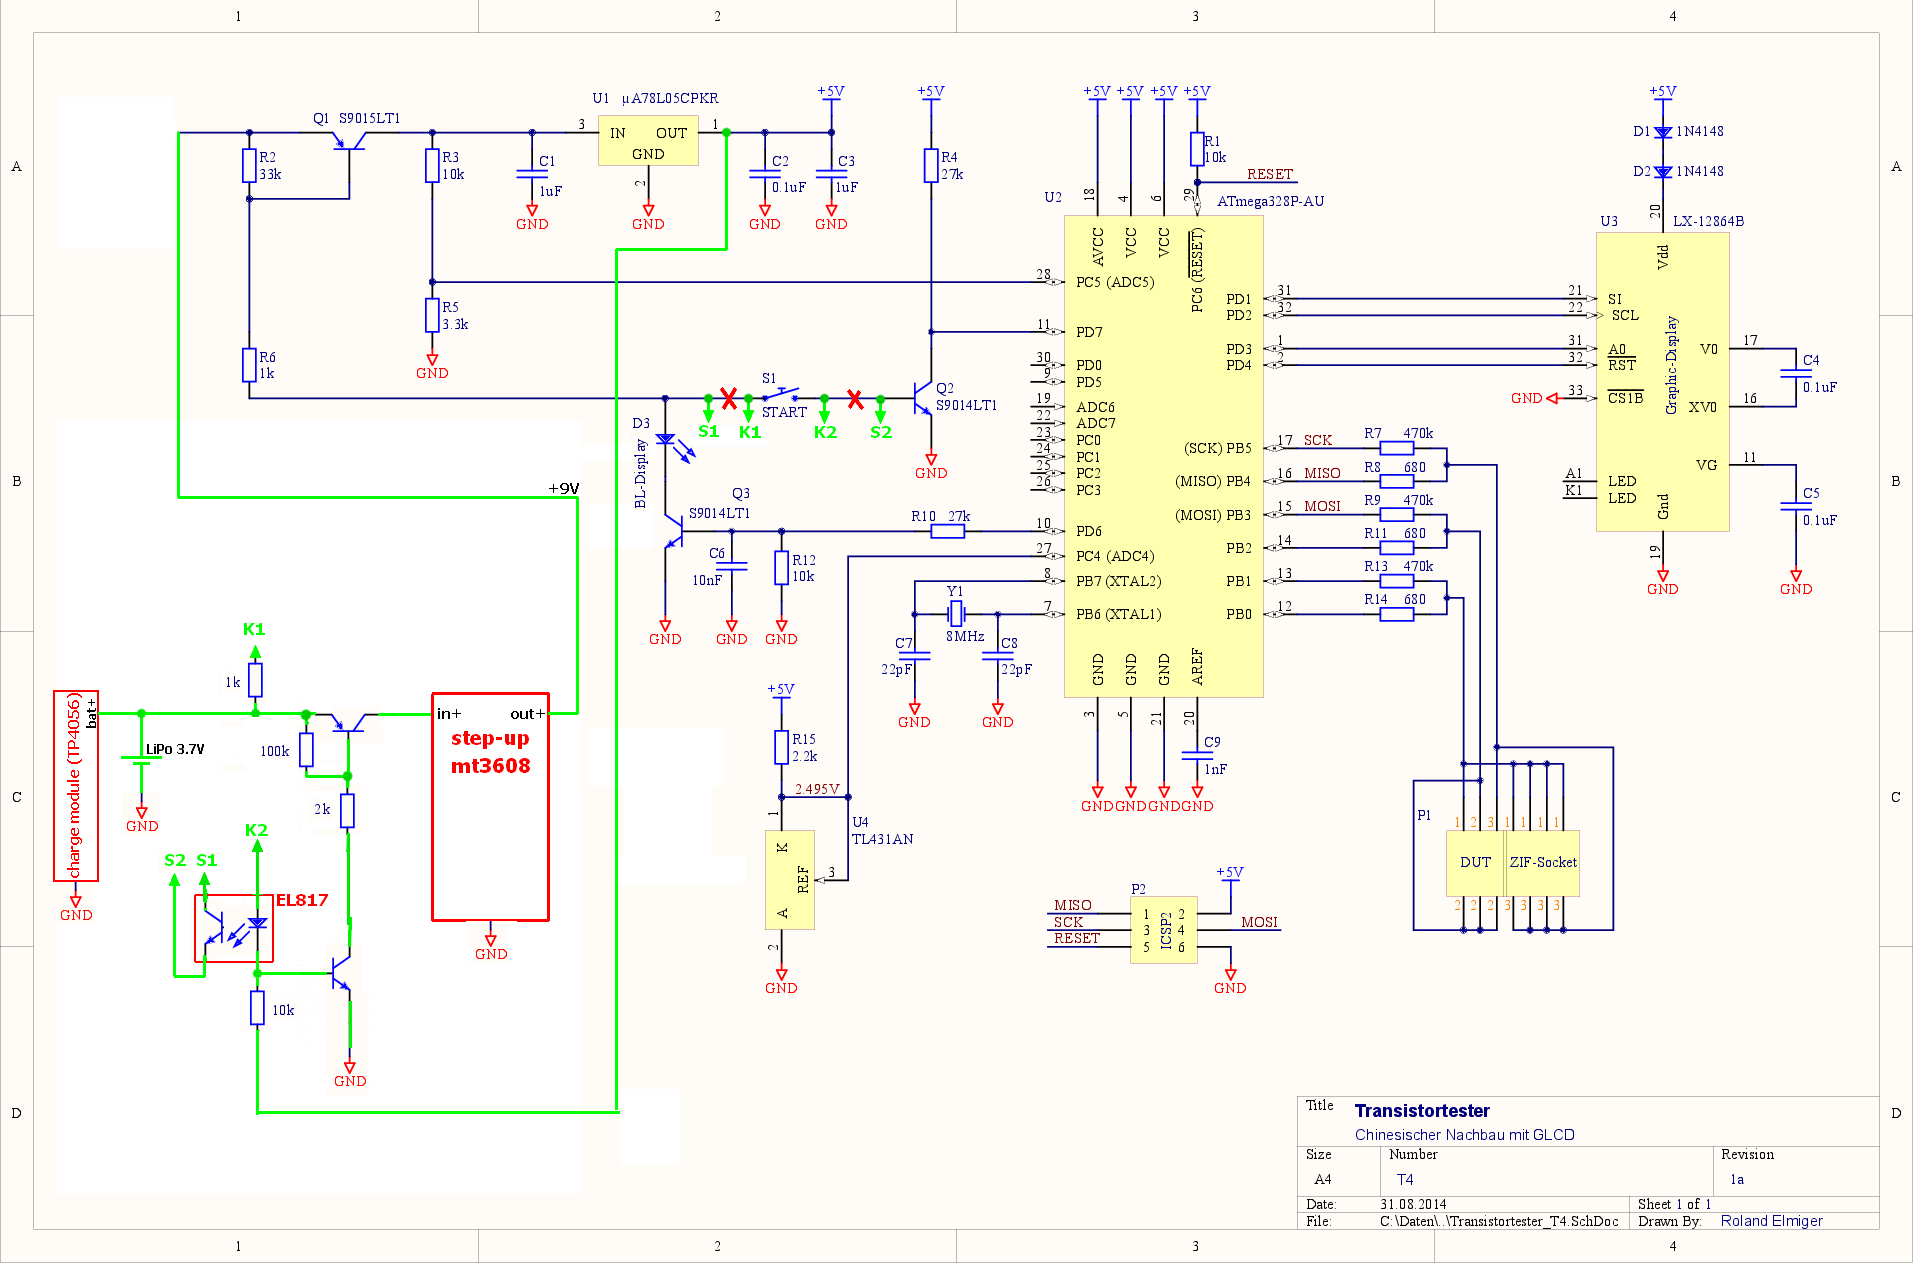
Task: Select the U1 µA78L05CPKR regulator block
Action: click(x=648, y=141)
